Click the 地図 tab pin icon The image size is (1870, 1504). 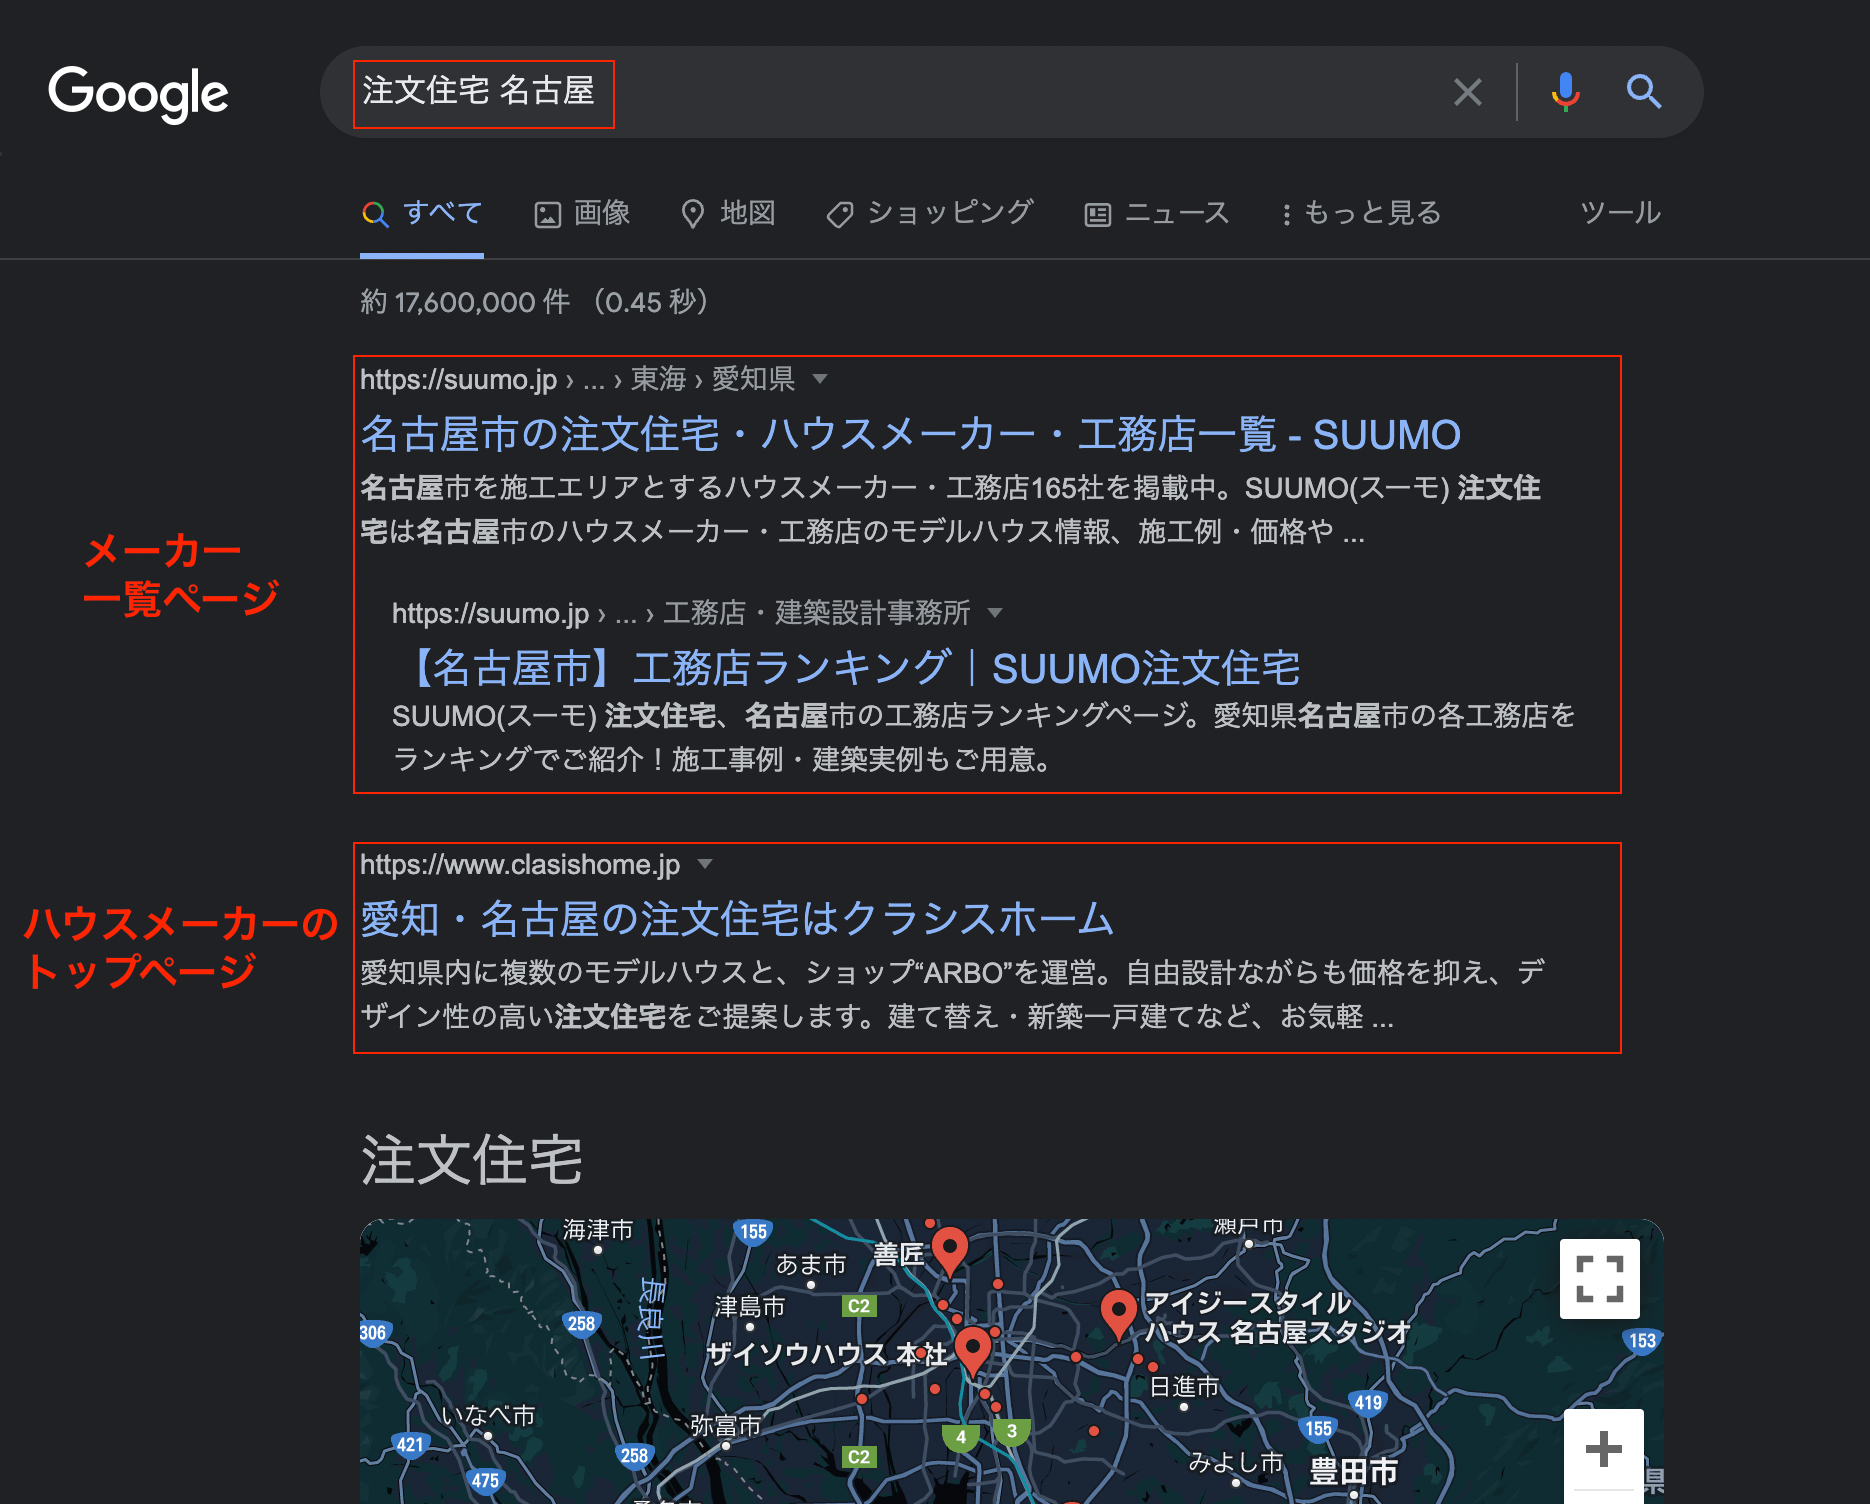click(x=692, y=214)
